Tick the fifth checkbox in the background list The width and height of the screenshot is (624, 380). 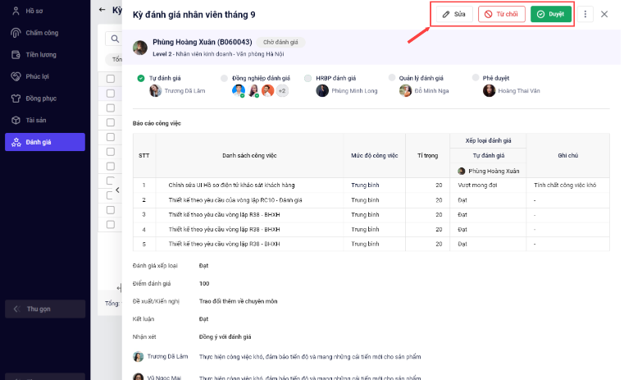pyautogui.click(x=111, y=137)
